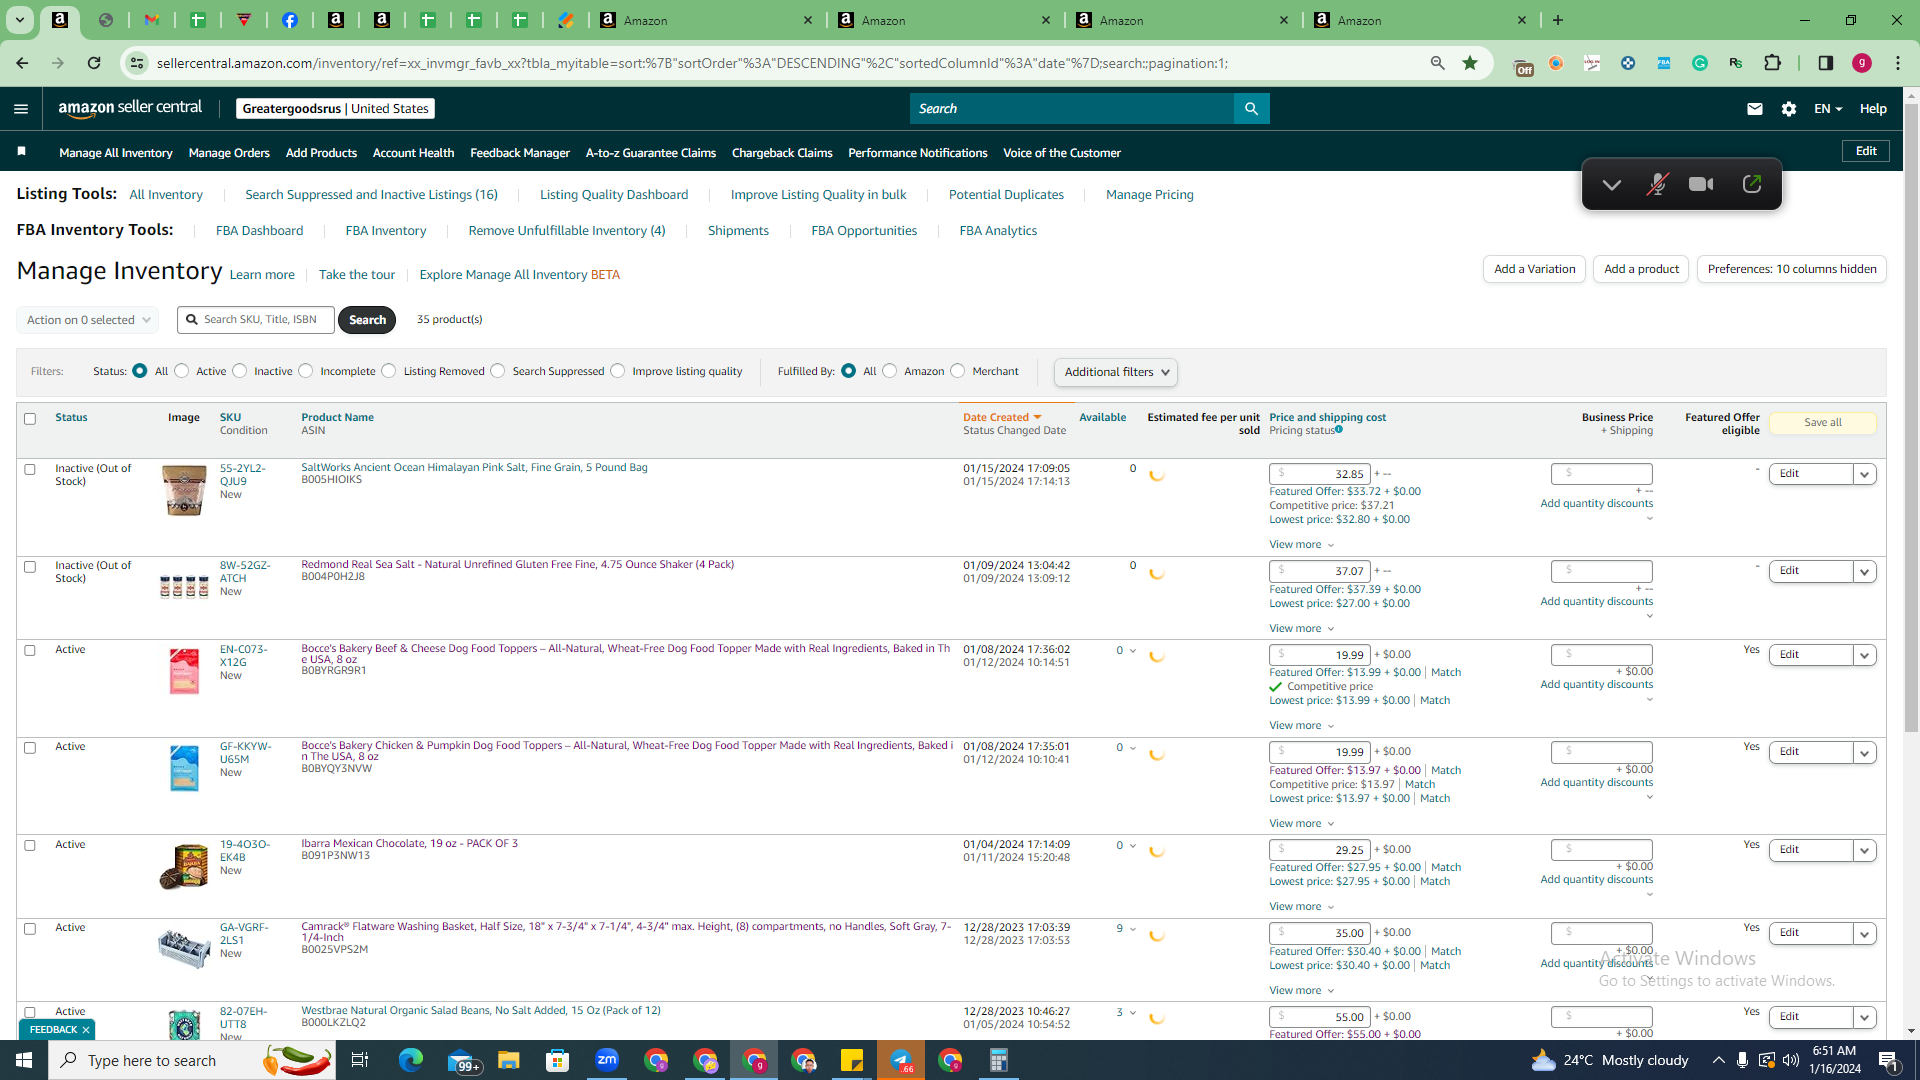
Task: Open Feedback Manager menu item
Action: (x=520, y=153)
